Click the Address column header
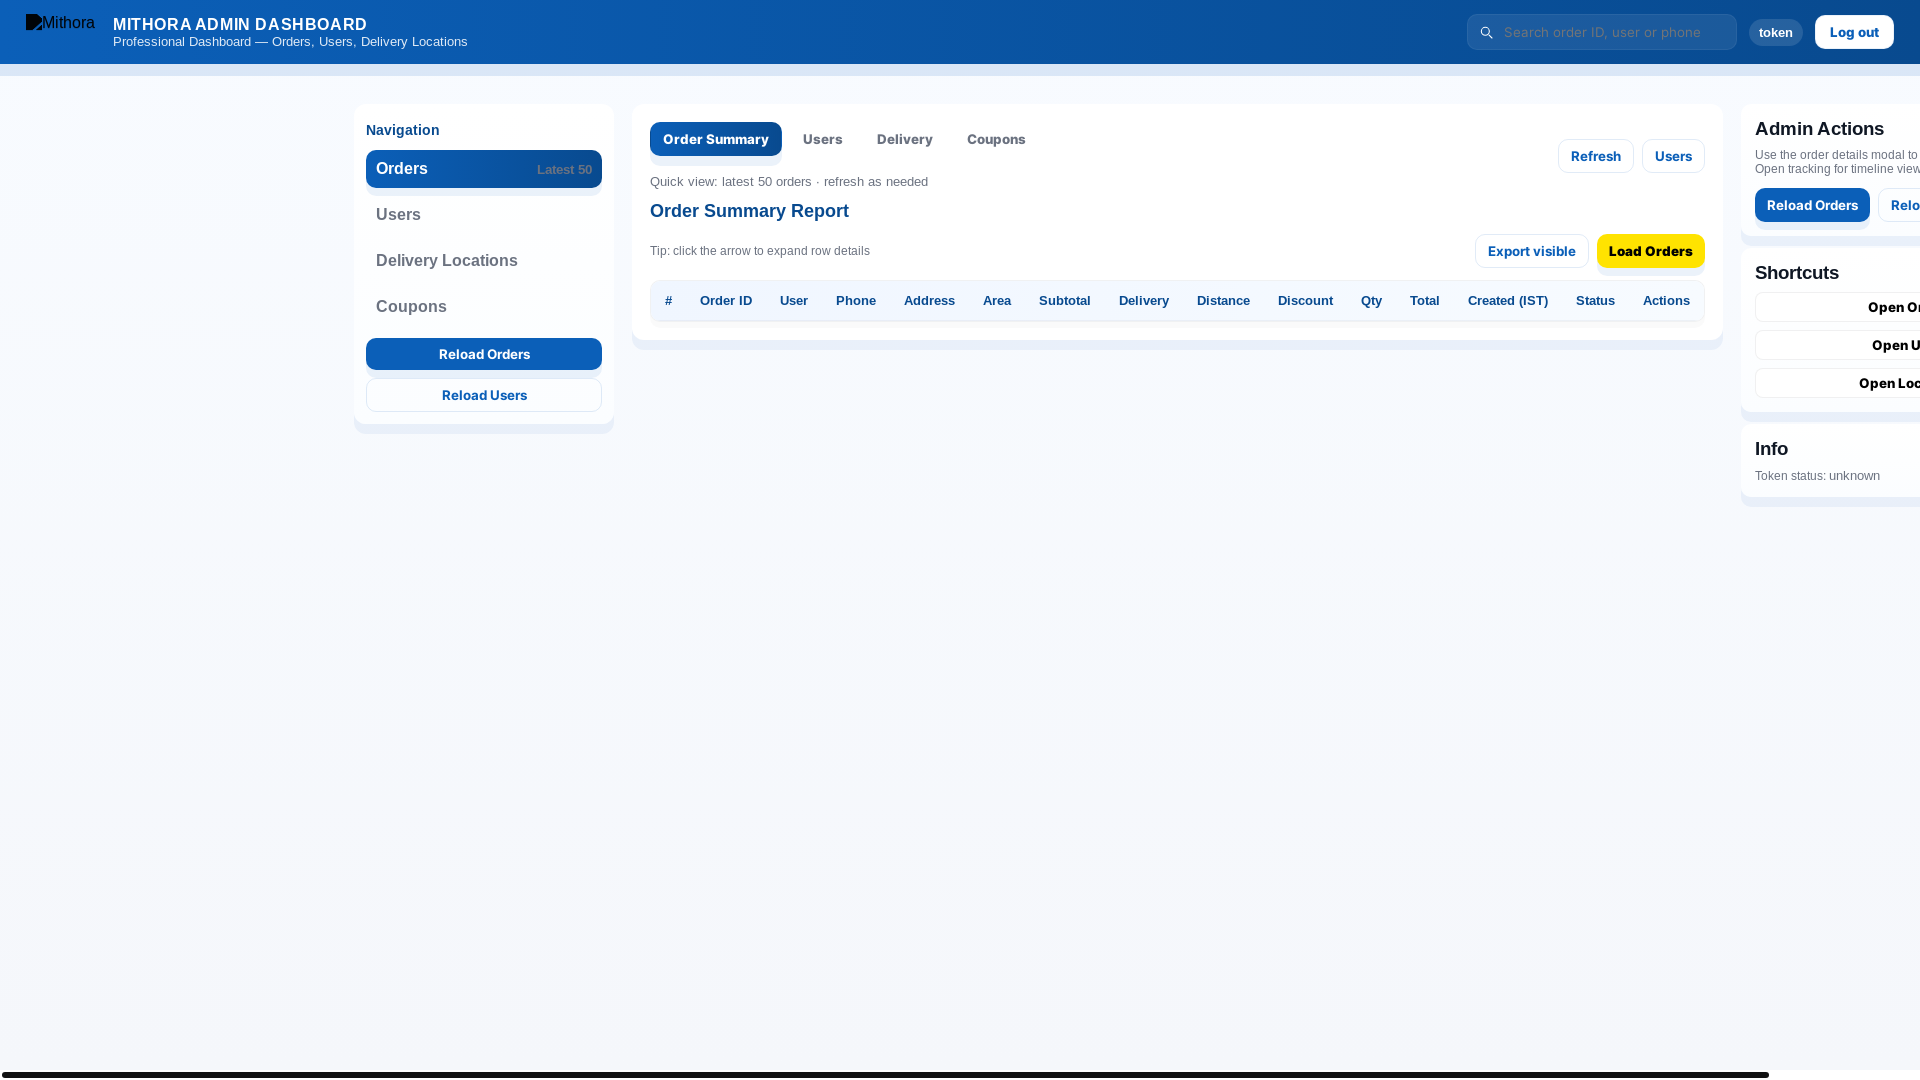 click(x=929, y=301)
